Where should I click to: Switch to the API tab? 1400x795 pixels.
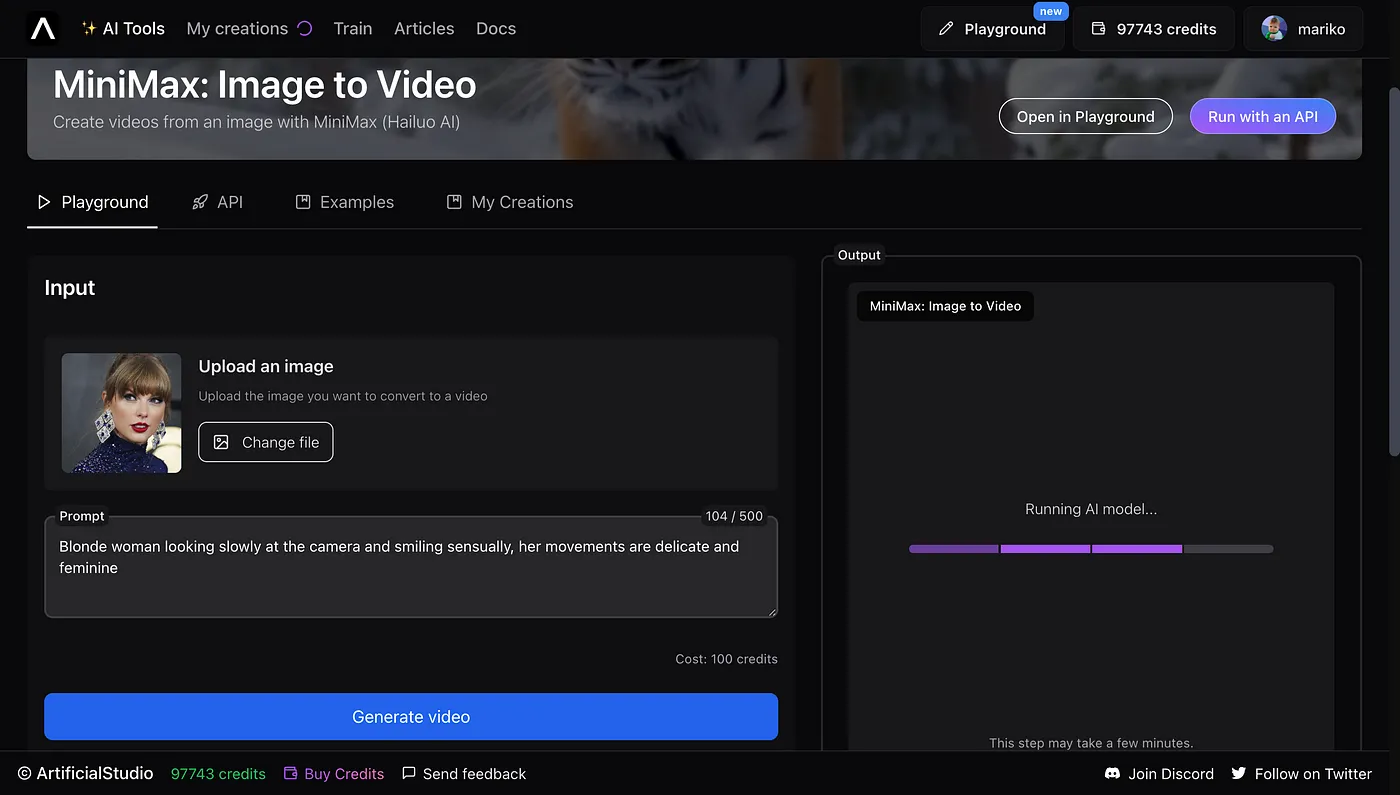pyautogui.click(x=217, y=202)
